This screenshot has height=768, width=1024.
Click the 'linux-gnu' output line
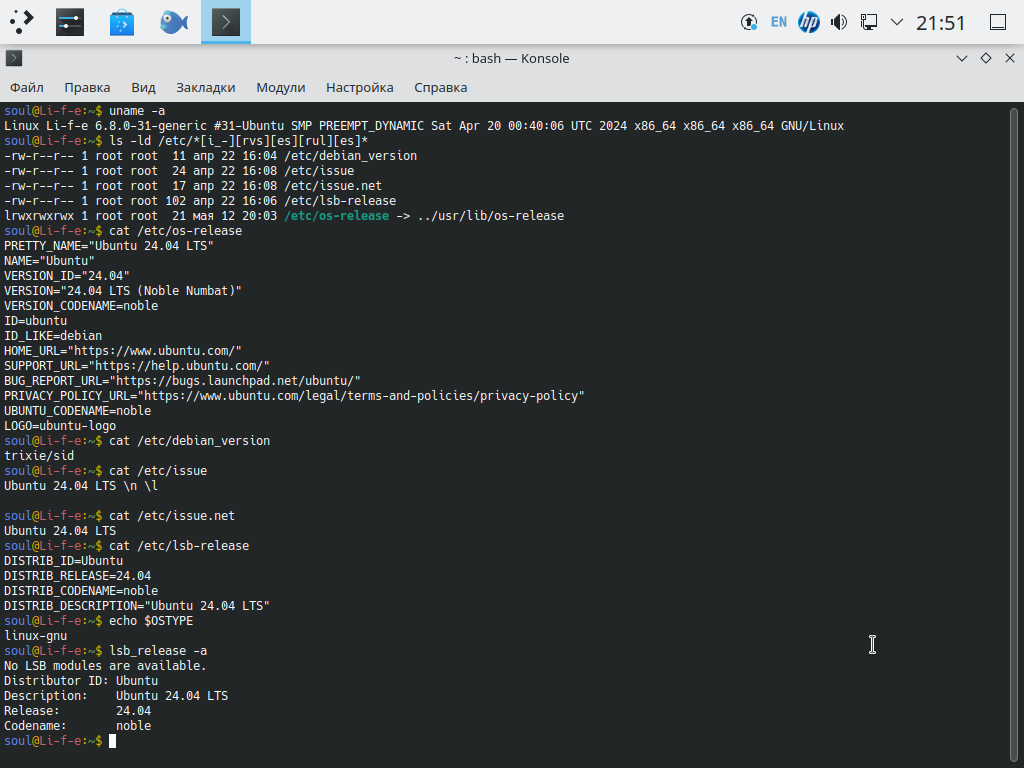[35, 636]
